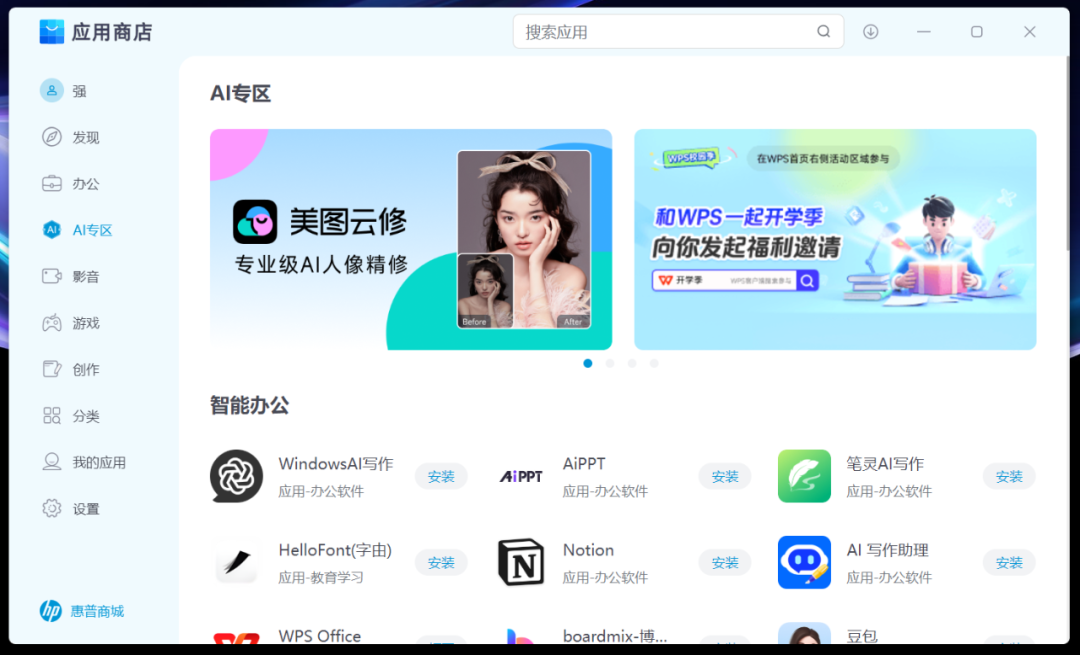Select the second carousel page dot
Image resolution: width=1080 pixels, height=655 pixels.
click(610, 363)
